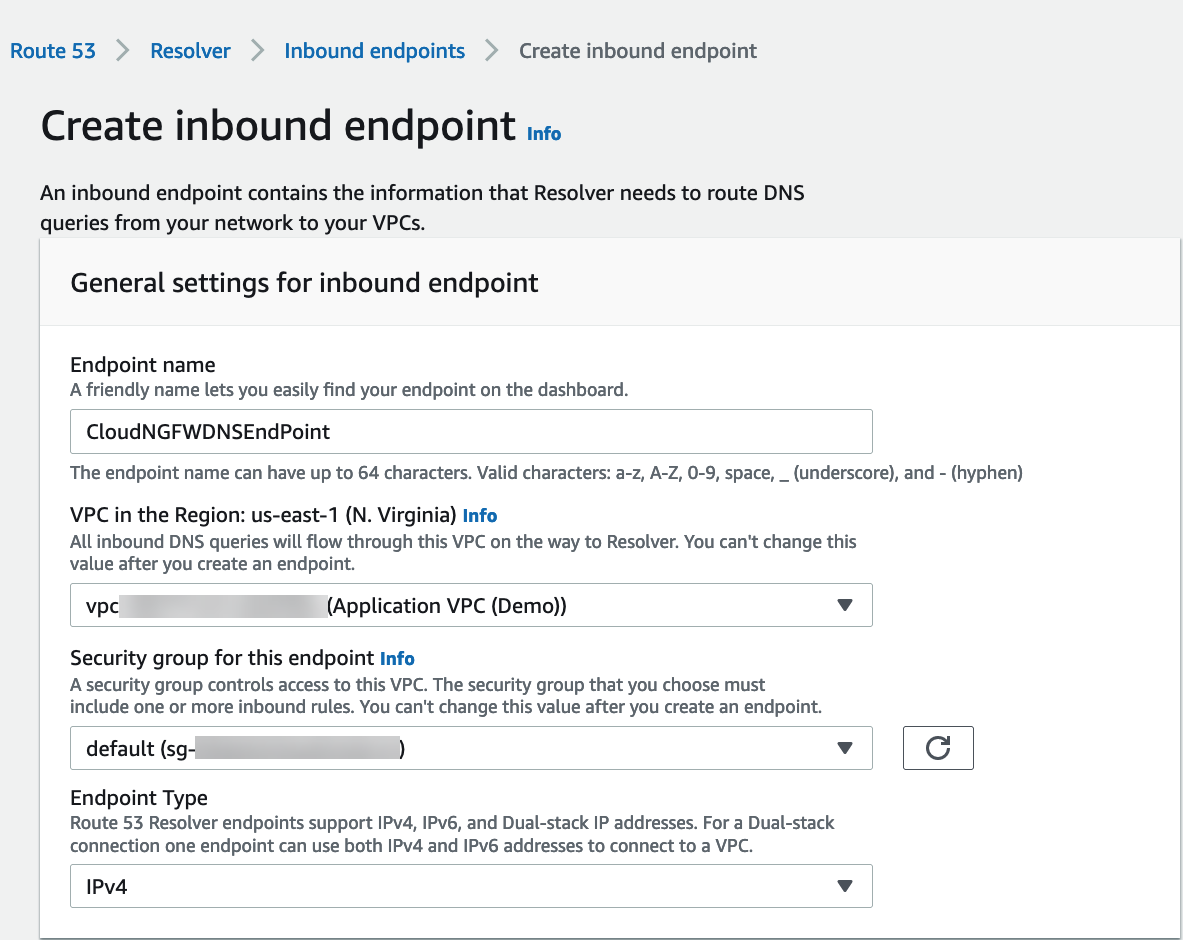
Task: Open the VPC selection dropdown
Action: click(x=471, y=605)
